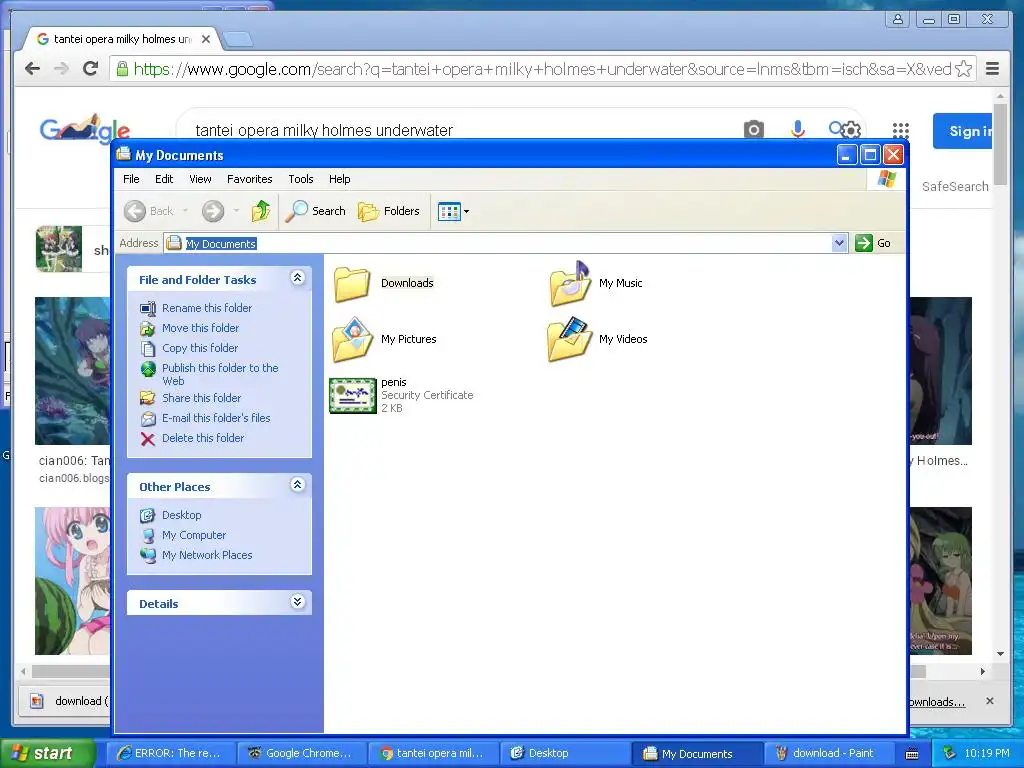Open a new tab in Chrome
The width and height of the screenshot is (1024, 768).
pos(238,40)
